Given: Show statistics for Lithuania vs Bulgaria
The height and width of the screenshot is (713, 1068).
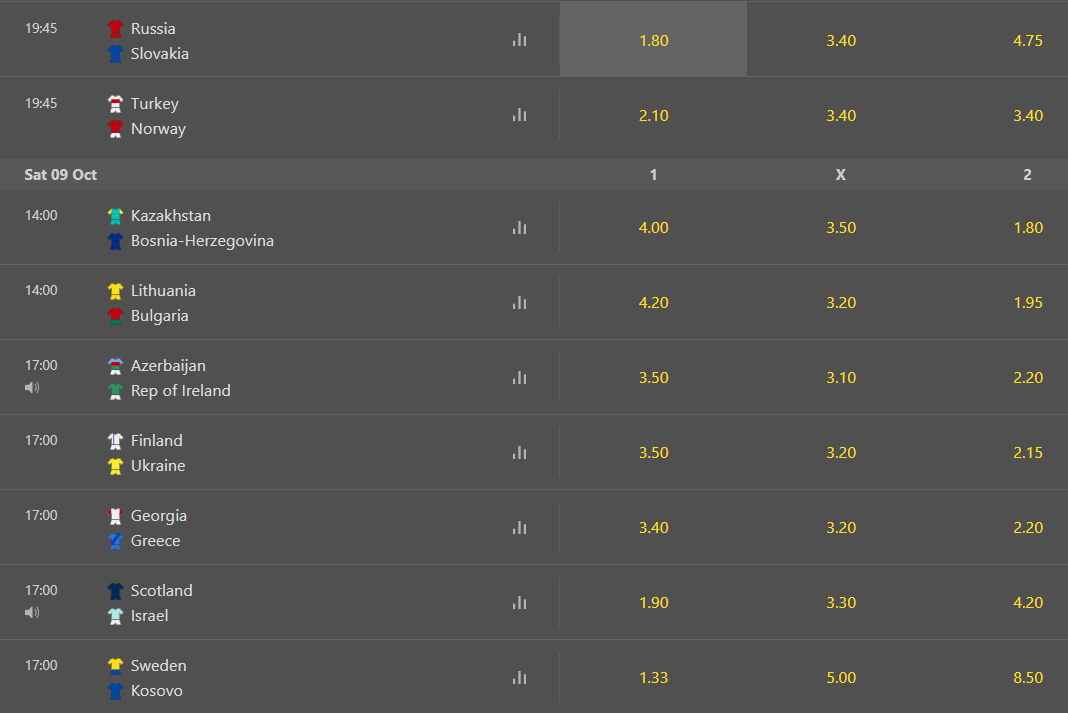Looking at the screenshot, I should click(x=520, y=302).
